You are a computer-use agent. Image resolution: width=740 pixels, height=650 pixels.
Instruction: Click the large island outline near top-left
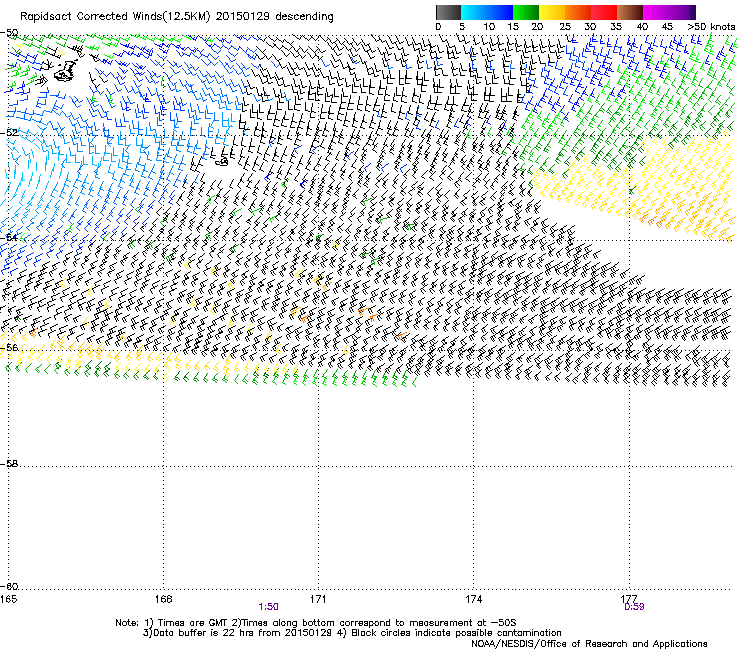pyautogui.click(x=65, y=71)
